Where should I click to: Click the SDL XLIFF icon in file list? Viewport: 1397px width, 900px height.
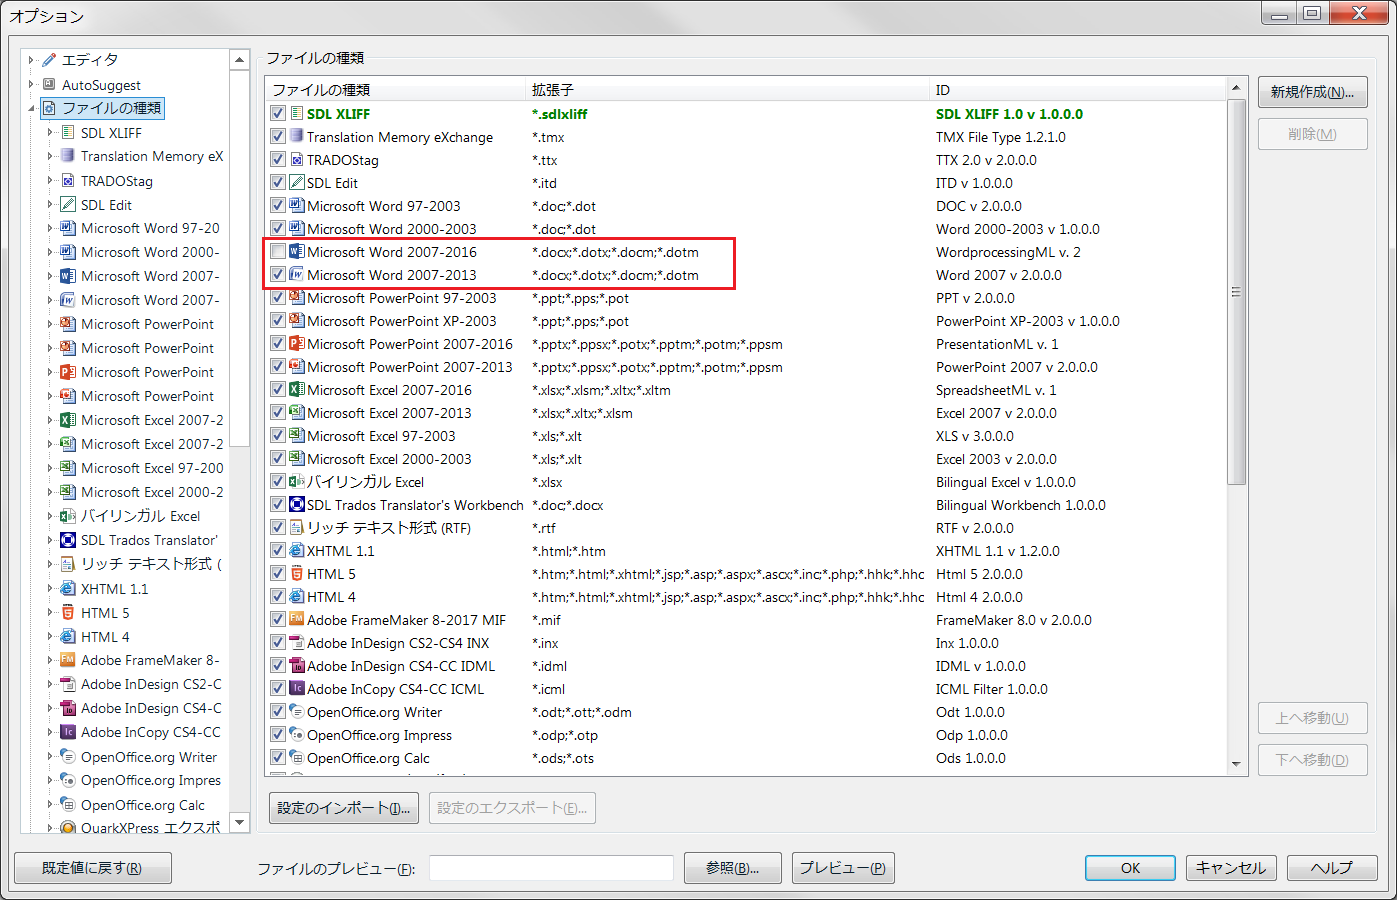point(297,114)
